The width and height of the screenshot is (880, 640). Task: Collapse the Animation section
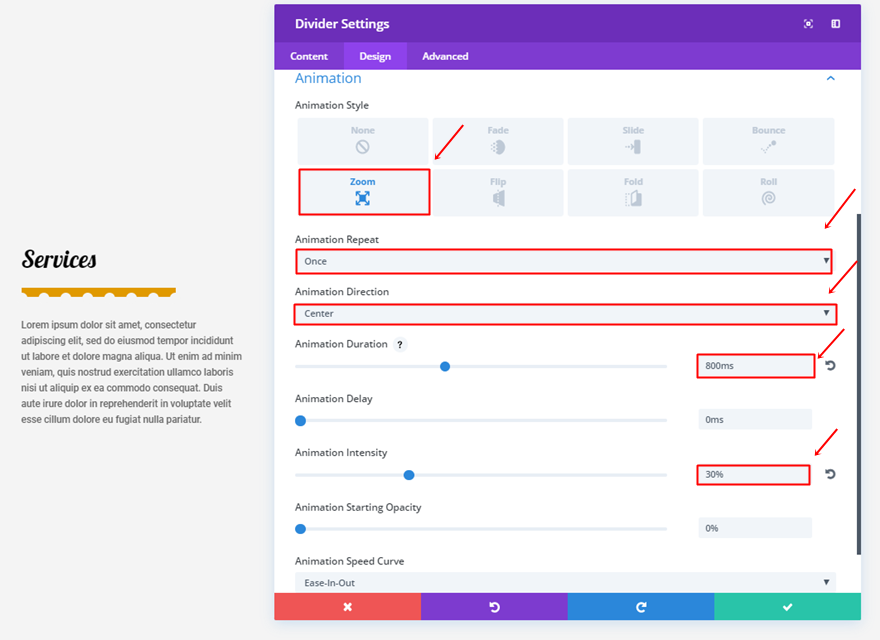point(830,78)
